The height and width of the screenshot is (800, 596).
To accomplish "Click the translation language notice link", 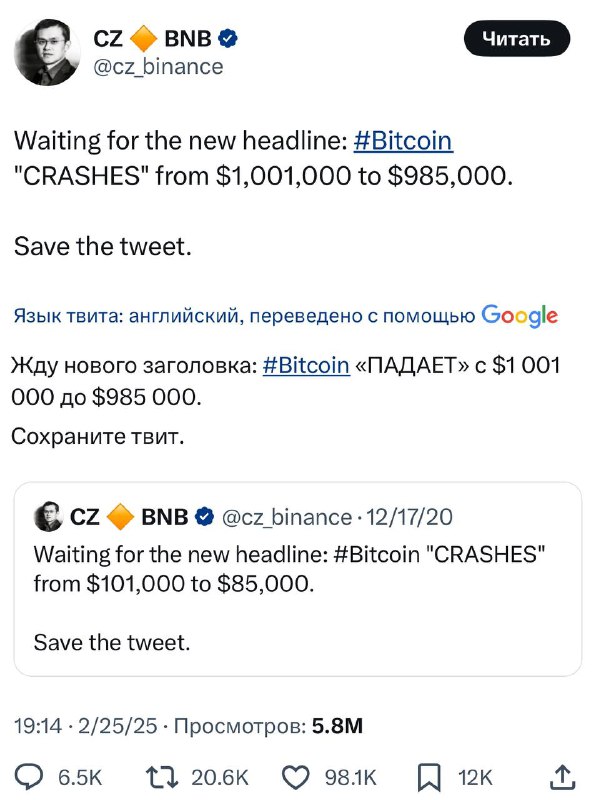I will [286, 316].
